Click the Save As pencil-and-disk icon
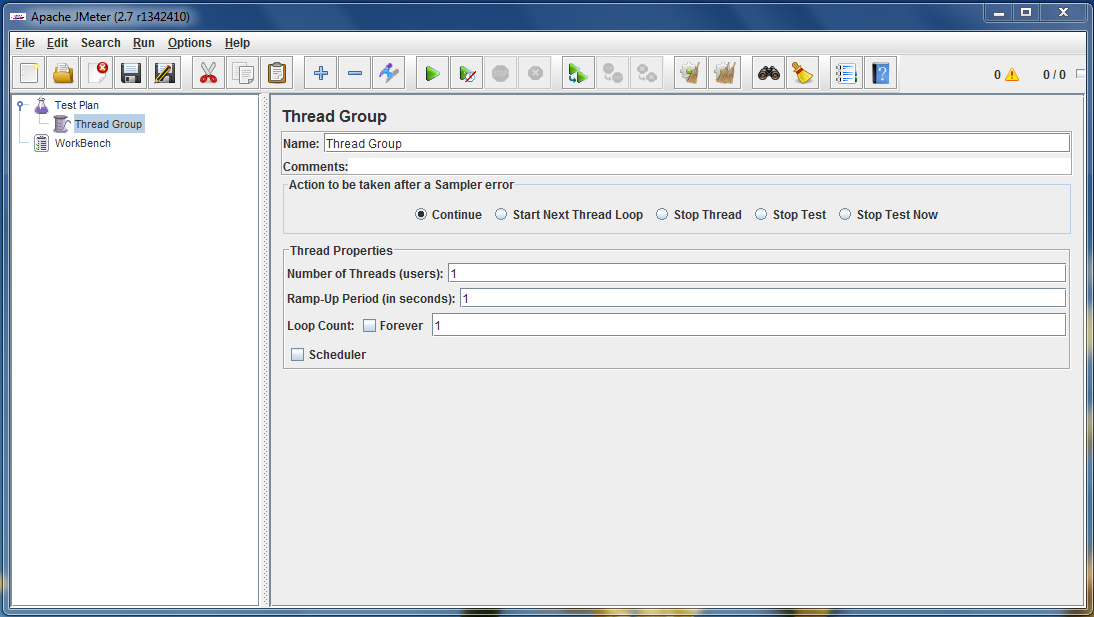 [165, 73]
